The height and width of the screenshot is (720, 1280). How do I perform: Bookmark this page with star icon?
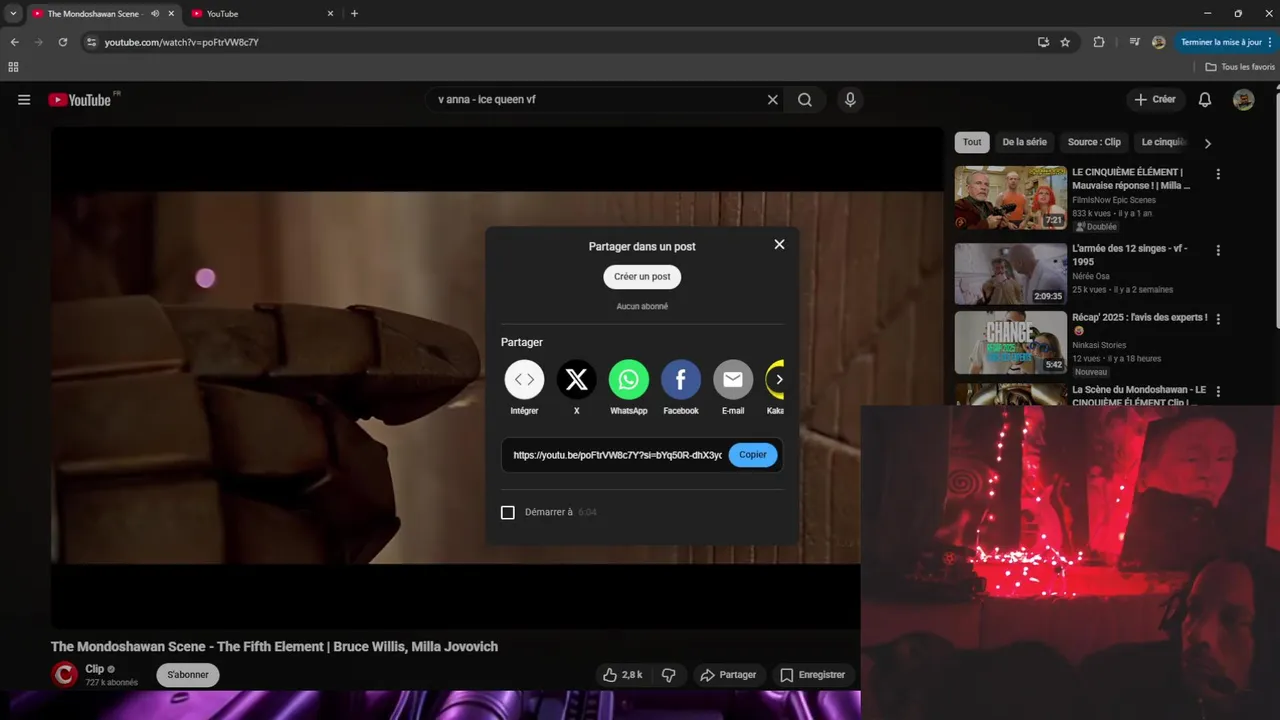tap(1065, 42)
